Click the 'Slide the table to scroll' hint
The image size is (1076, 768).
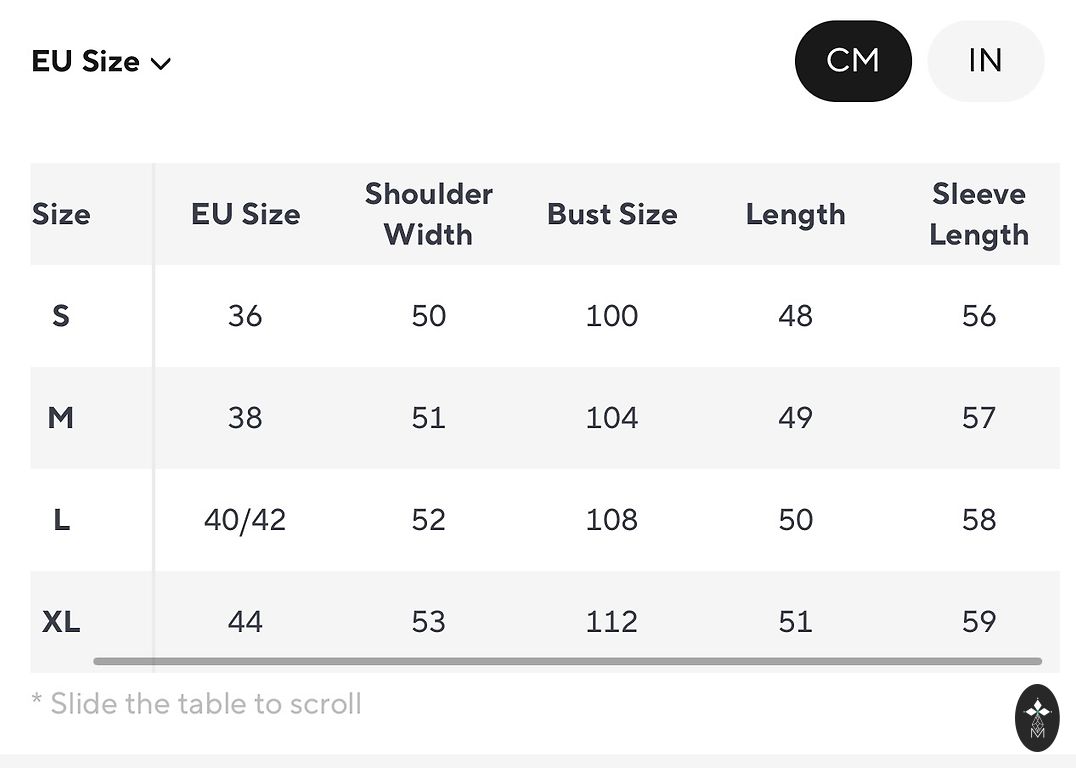click(x=196, y=704)
